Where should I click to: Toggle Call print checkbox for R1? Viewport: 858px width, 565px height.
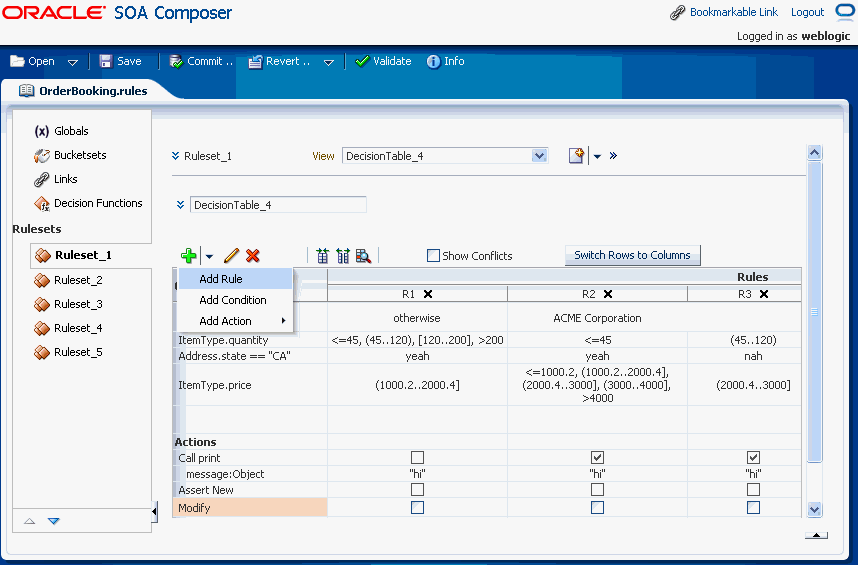point(418,457)
